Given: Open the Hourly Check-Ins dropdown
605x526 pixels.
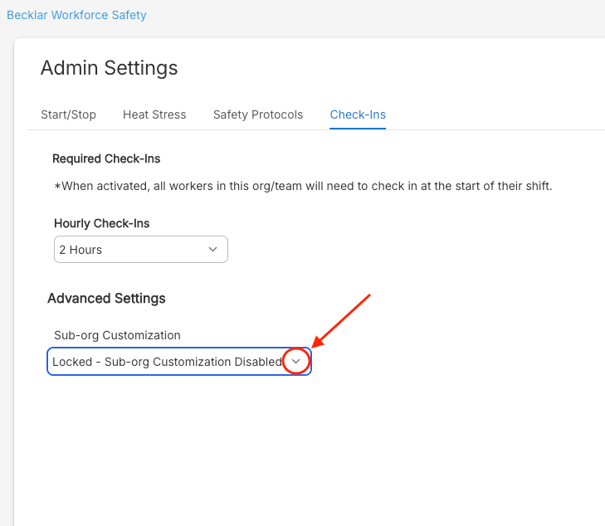Looking at the screenshot, I should point(140,249).
